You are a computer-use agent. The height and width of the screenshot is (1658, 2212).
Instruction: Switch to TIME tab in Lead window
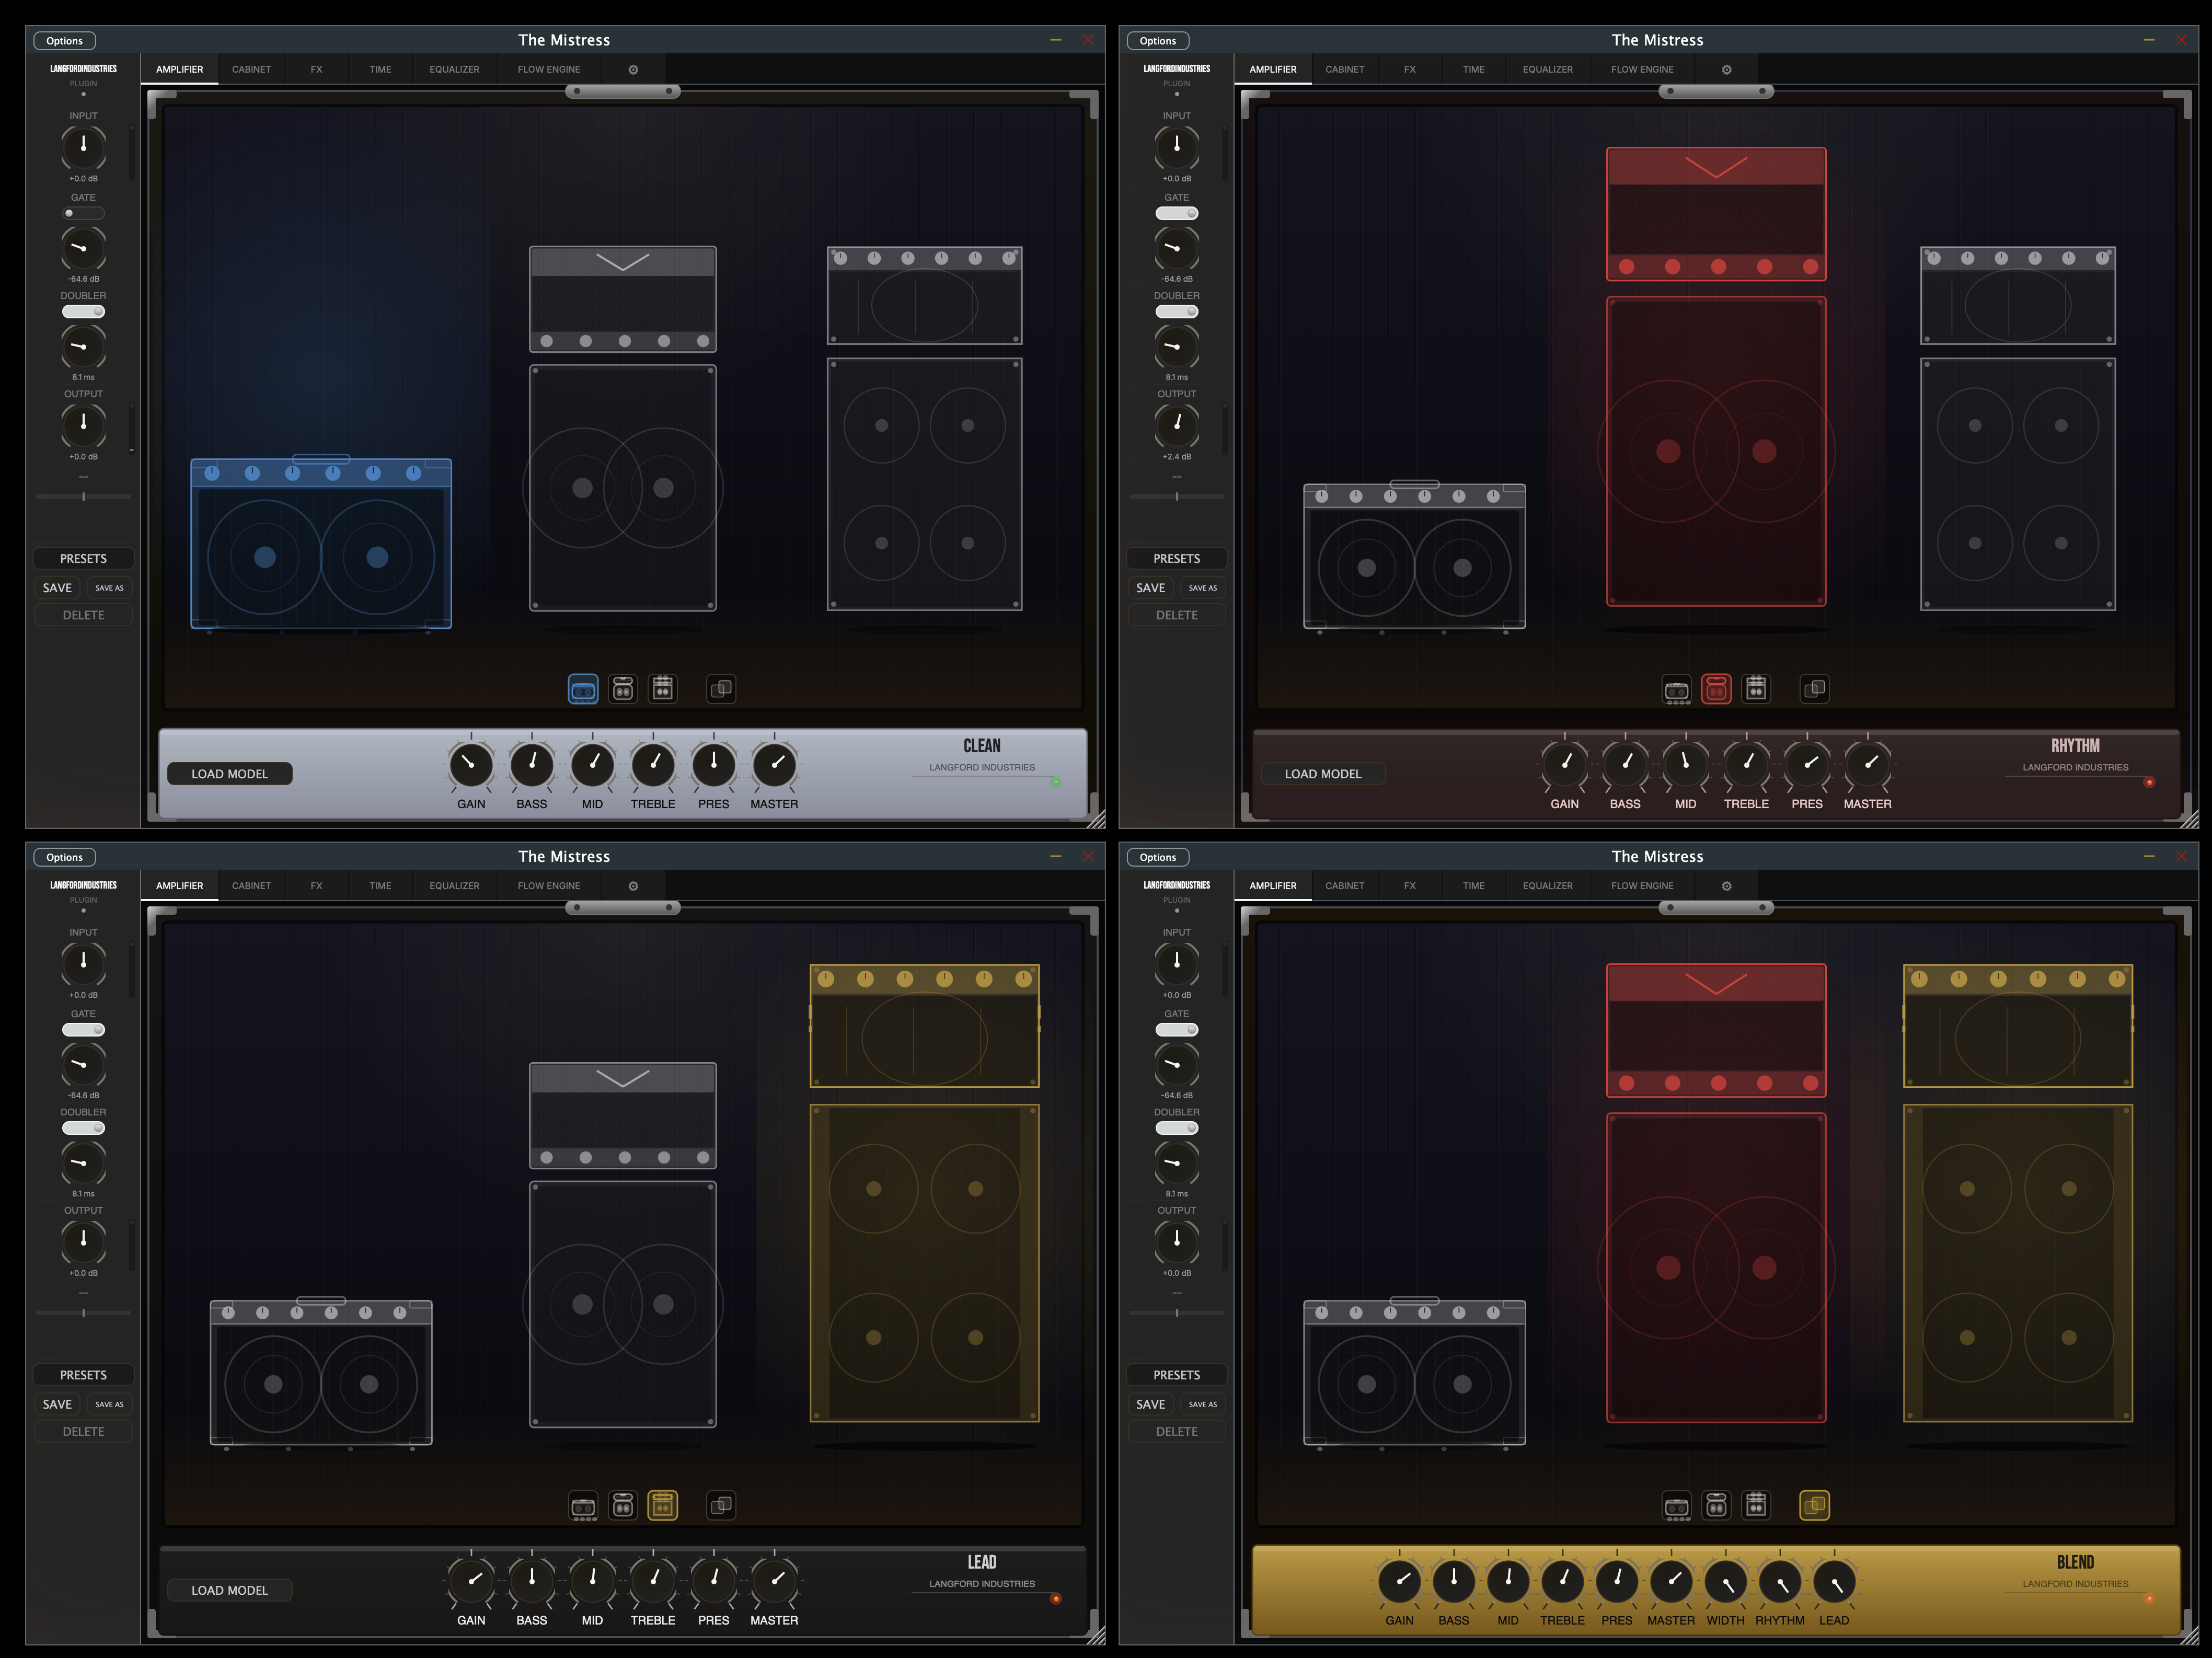[380, 886]
